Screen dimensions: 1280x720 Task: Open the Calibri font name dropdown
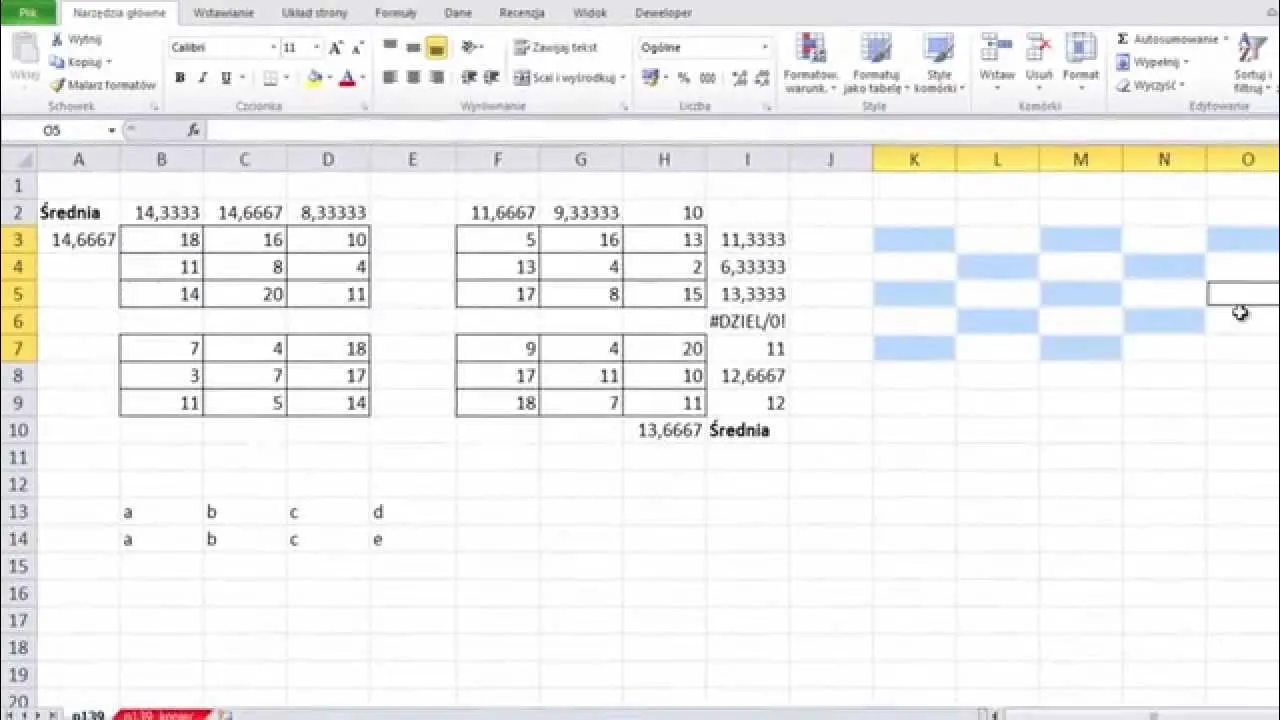273,47
